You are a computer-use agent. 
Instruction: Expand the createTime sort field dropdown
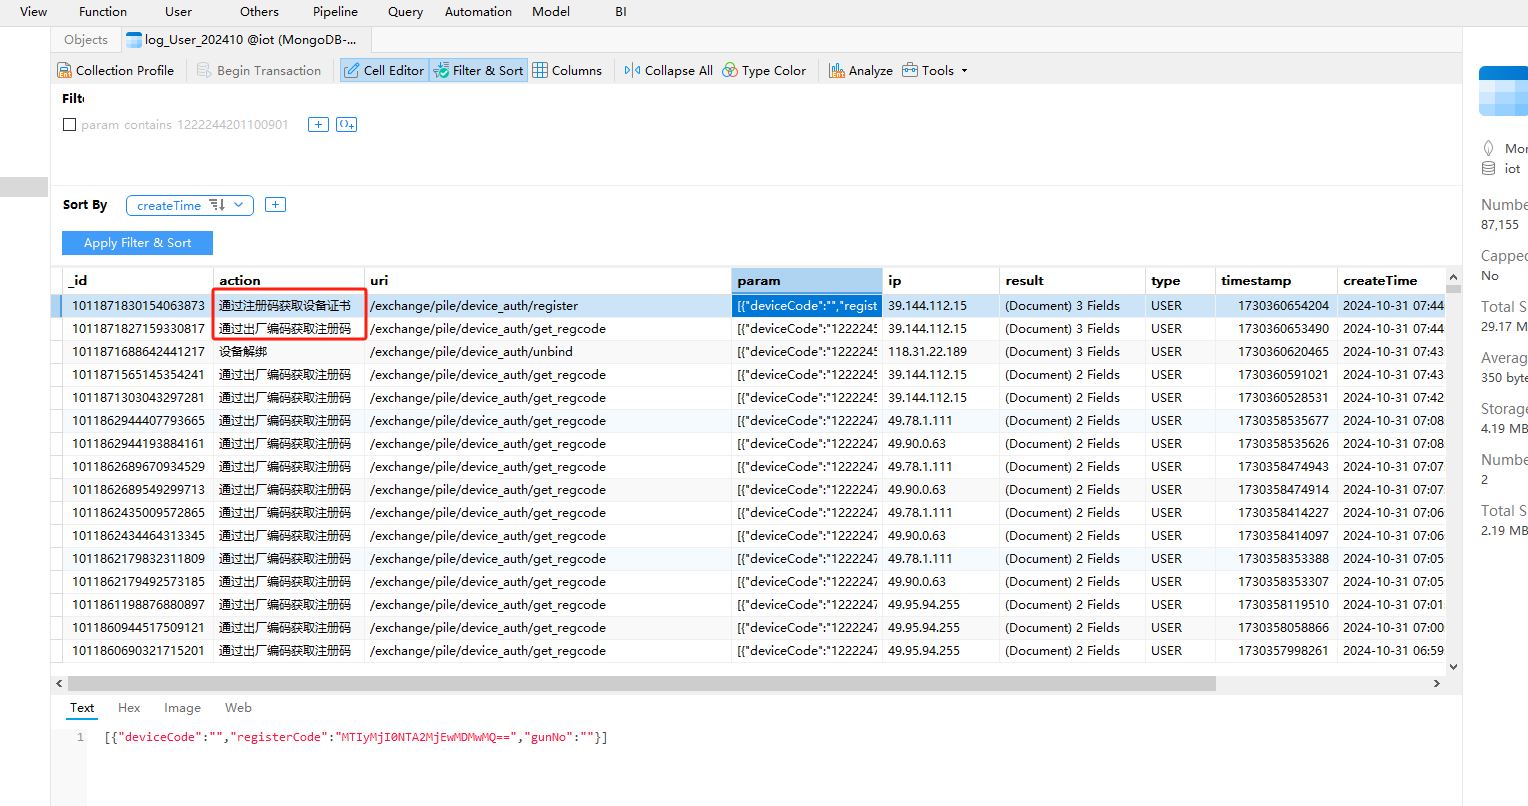239,205
